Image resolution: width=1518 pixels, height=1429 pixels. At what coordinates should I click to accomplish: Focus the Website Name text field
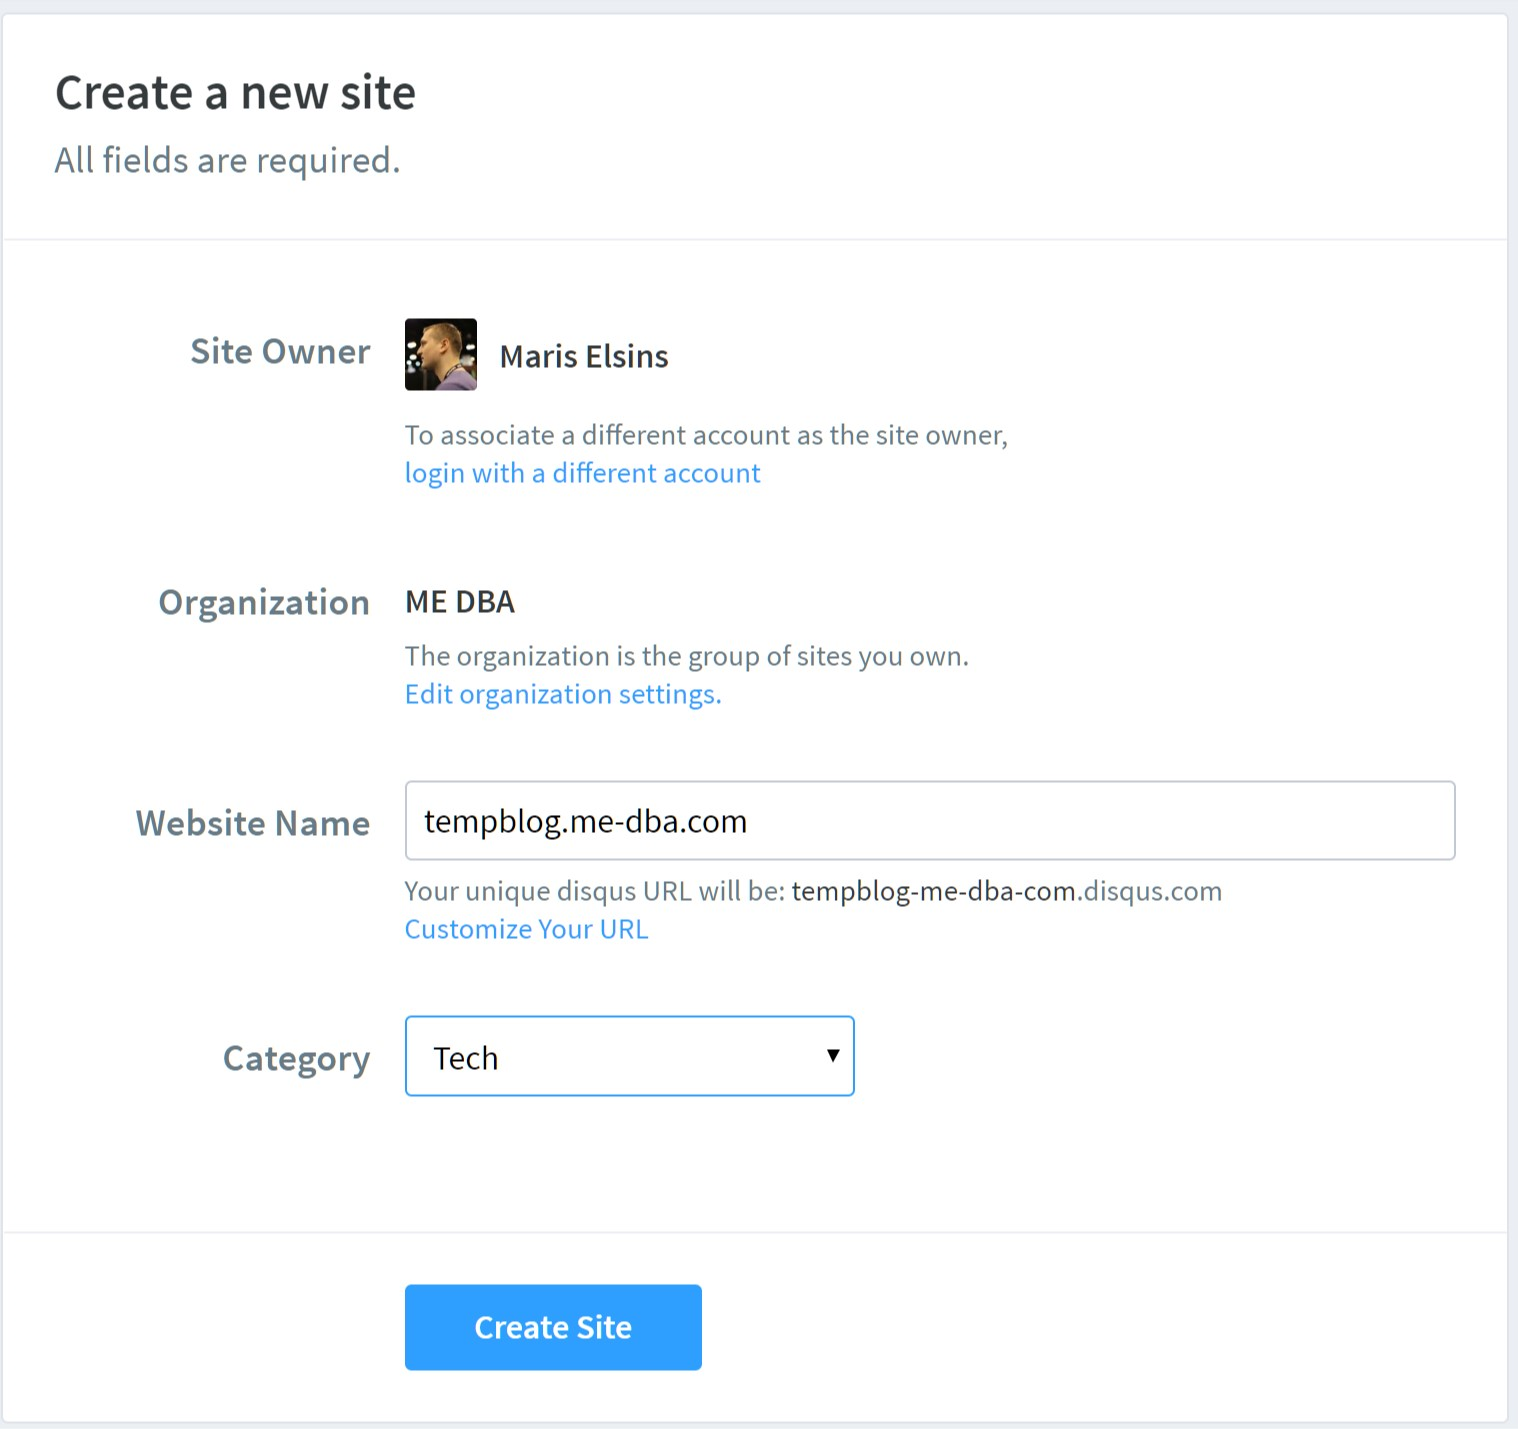[928, 821]
